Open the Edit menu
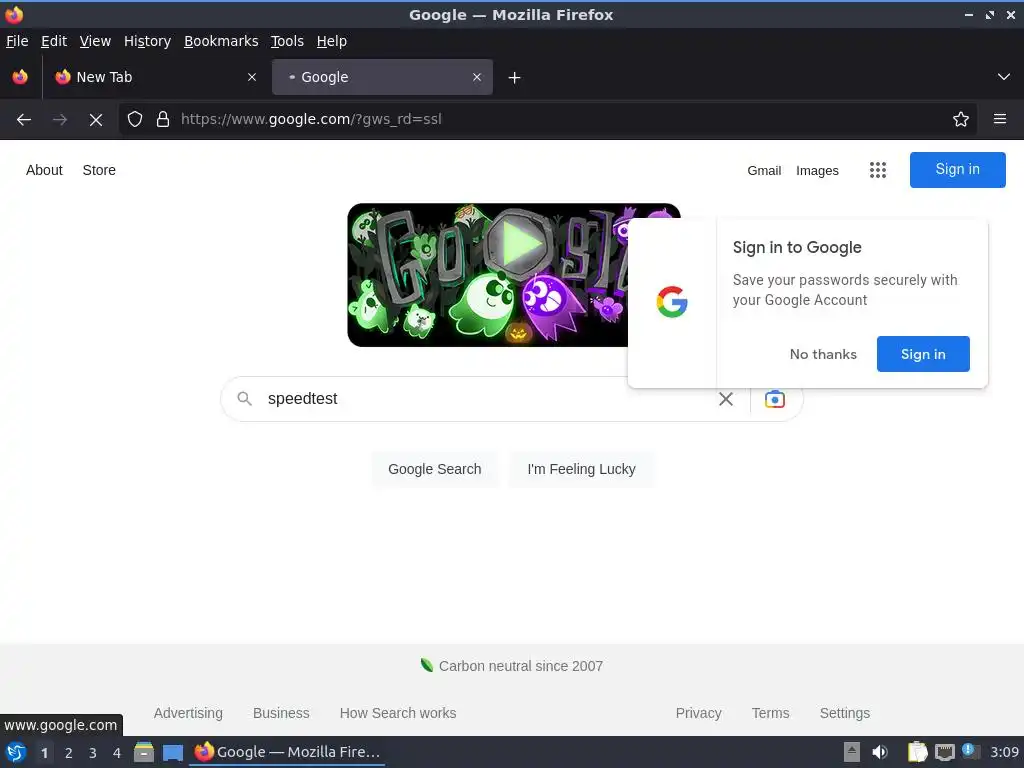1024x768 pixels. pos(54,41)
